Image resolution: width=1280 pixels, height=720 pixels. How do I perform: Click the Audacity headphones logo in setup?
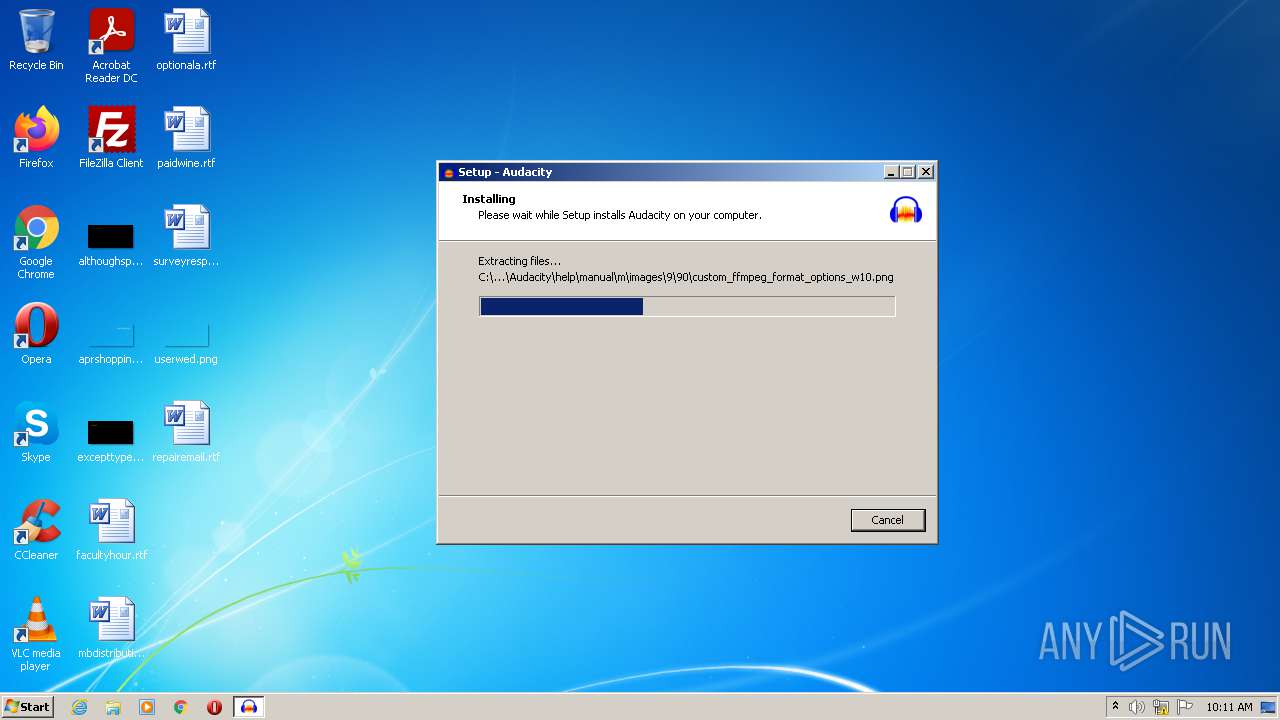click(906, 210)
